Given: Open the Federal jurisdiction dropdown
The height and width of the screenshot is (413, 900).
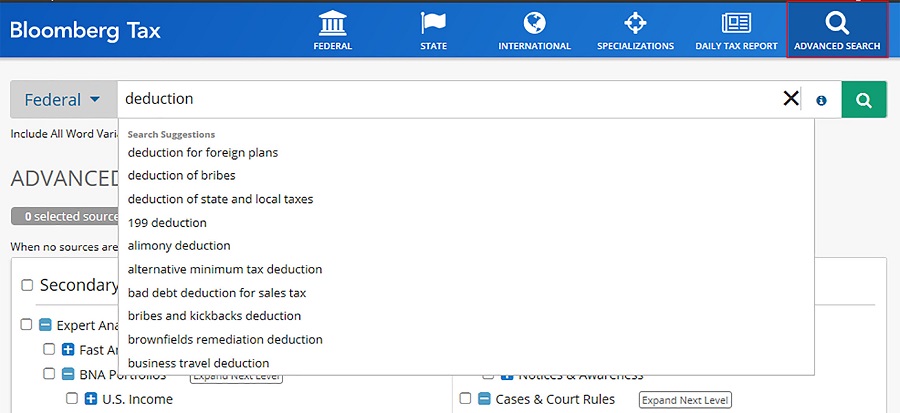Looking at the screenshot, I should click(x=63, y=100).
